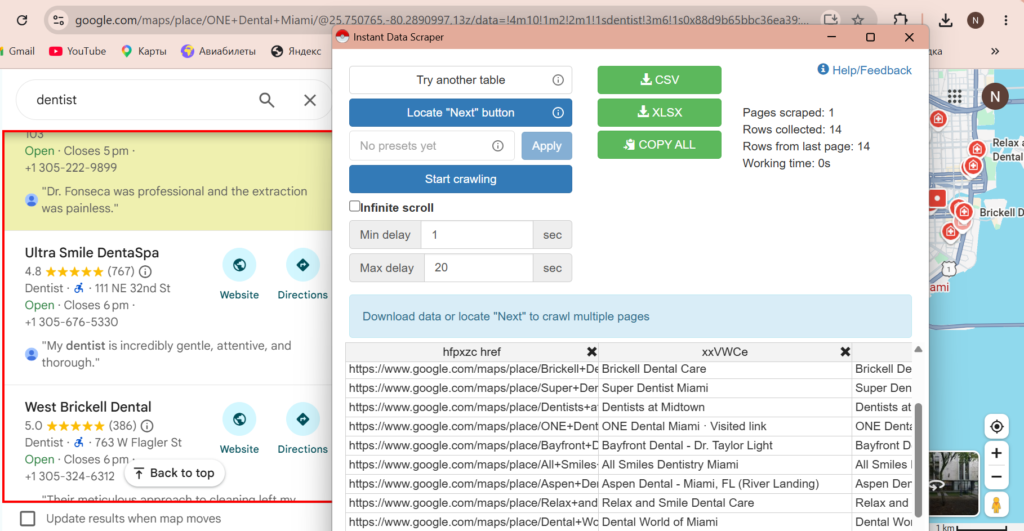
Task: Select the ONE Dental Miami cell
Action: click(725, 426)
